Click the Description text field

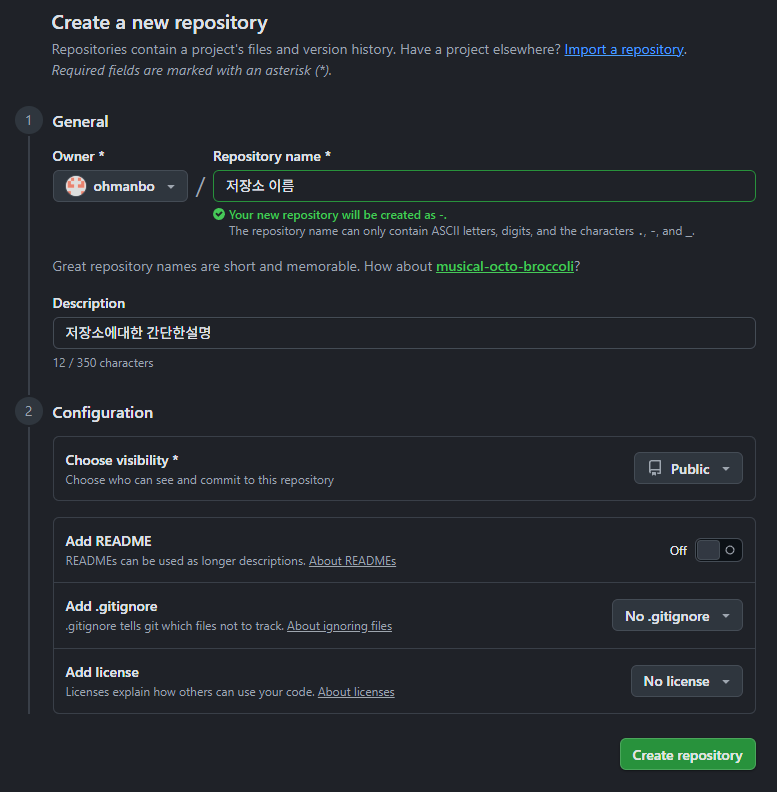point(404,333)
